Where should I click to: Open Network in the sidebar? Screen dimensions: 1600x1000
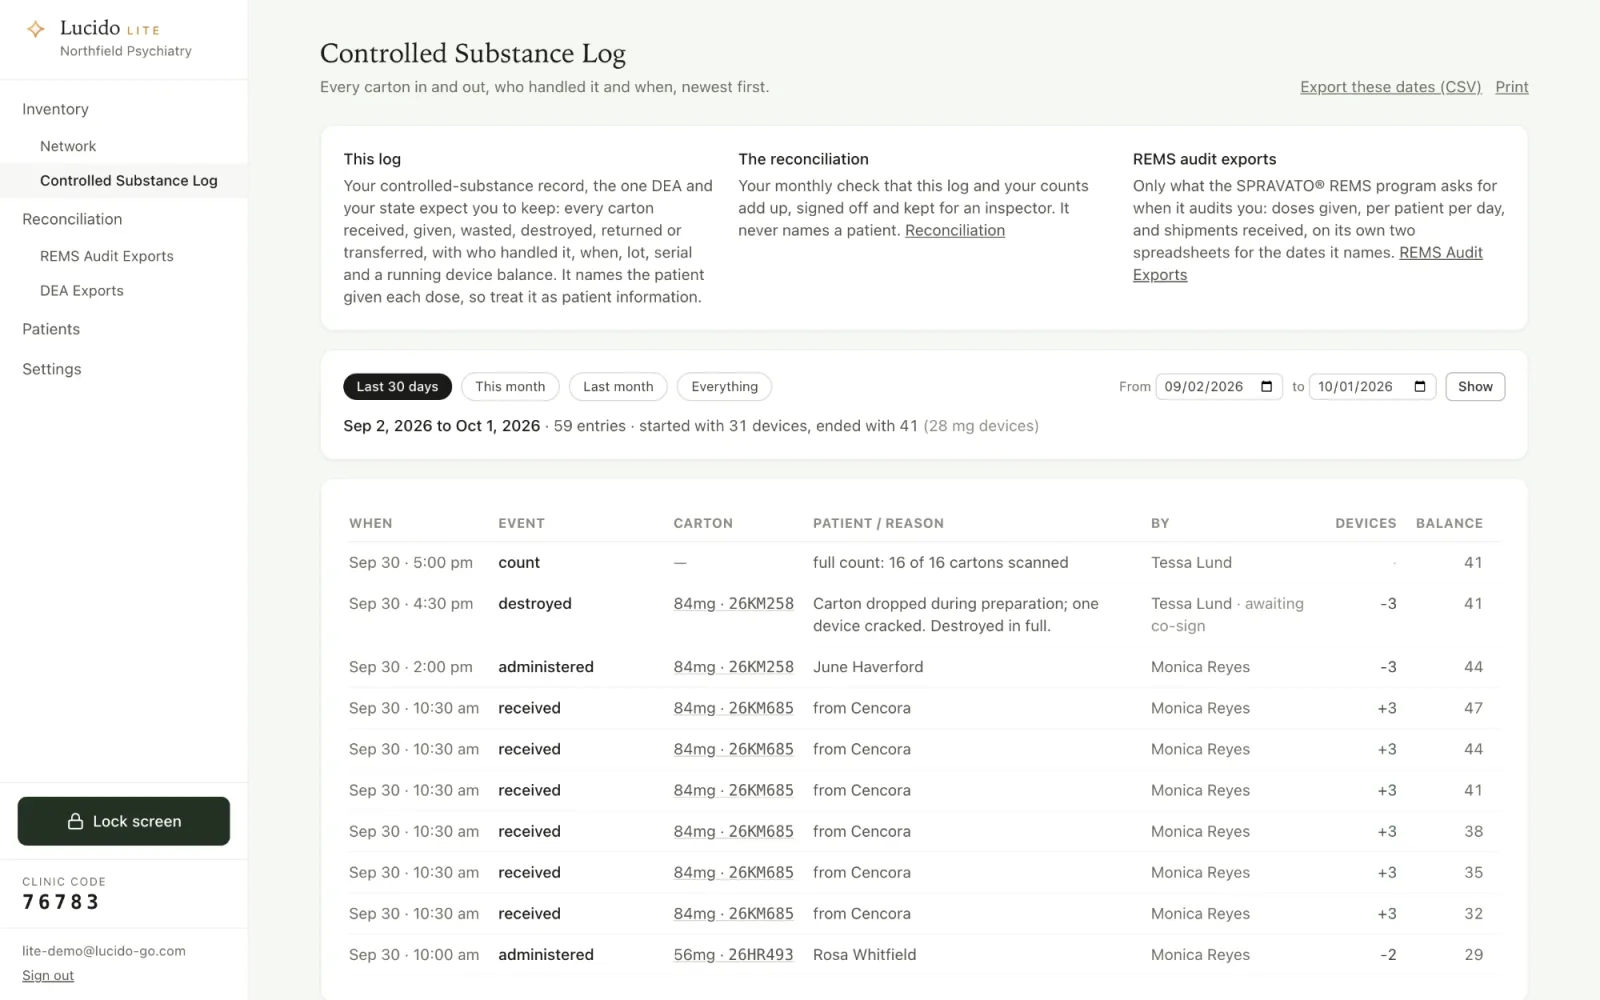(68, 146)
